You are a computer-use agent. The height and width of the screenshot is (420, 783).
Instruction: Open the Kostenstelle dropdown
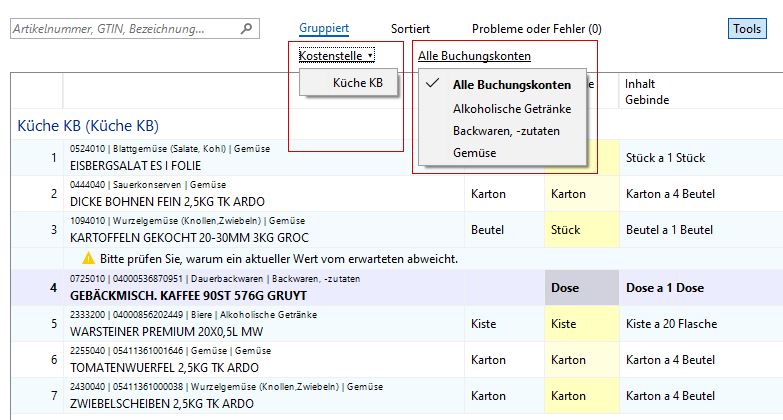click(x=336, y=56)
